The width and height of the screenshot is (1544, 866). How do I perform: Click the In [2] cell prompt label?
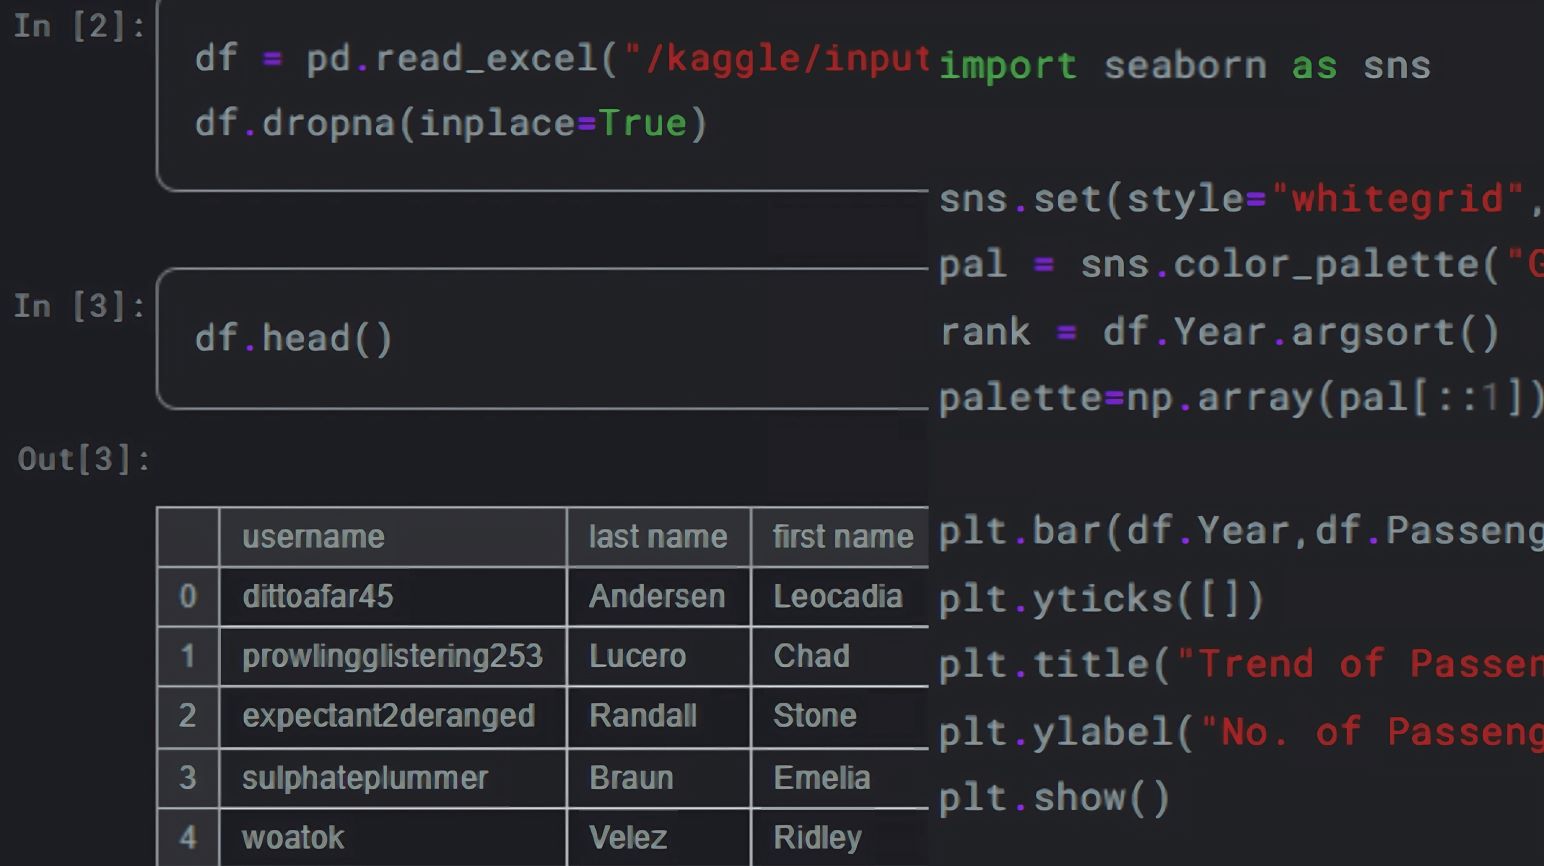[x=79, y=26]
